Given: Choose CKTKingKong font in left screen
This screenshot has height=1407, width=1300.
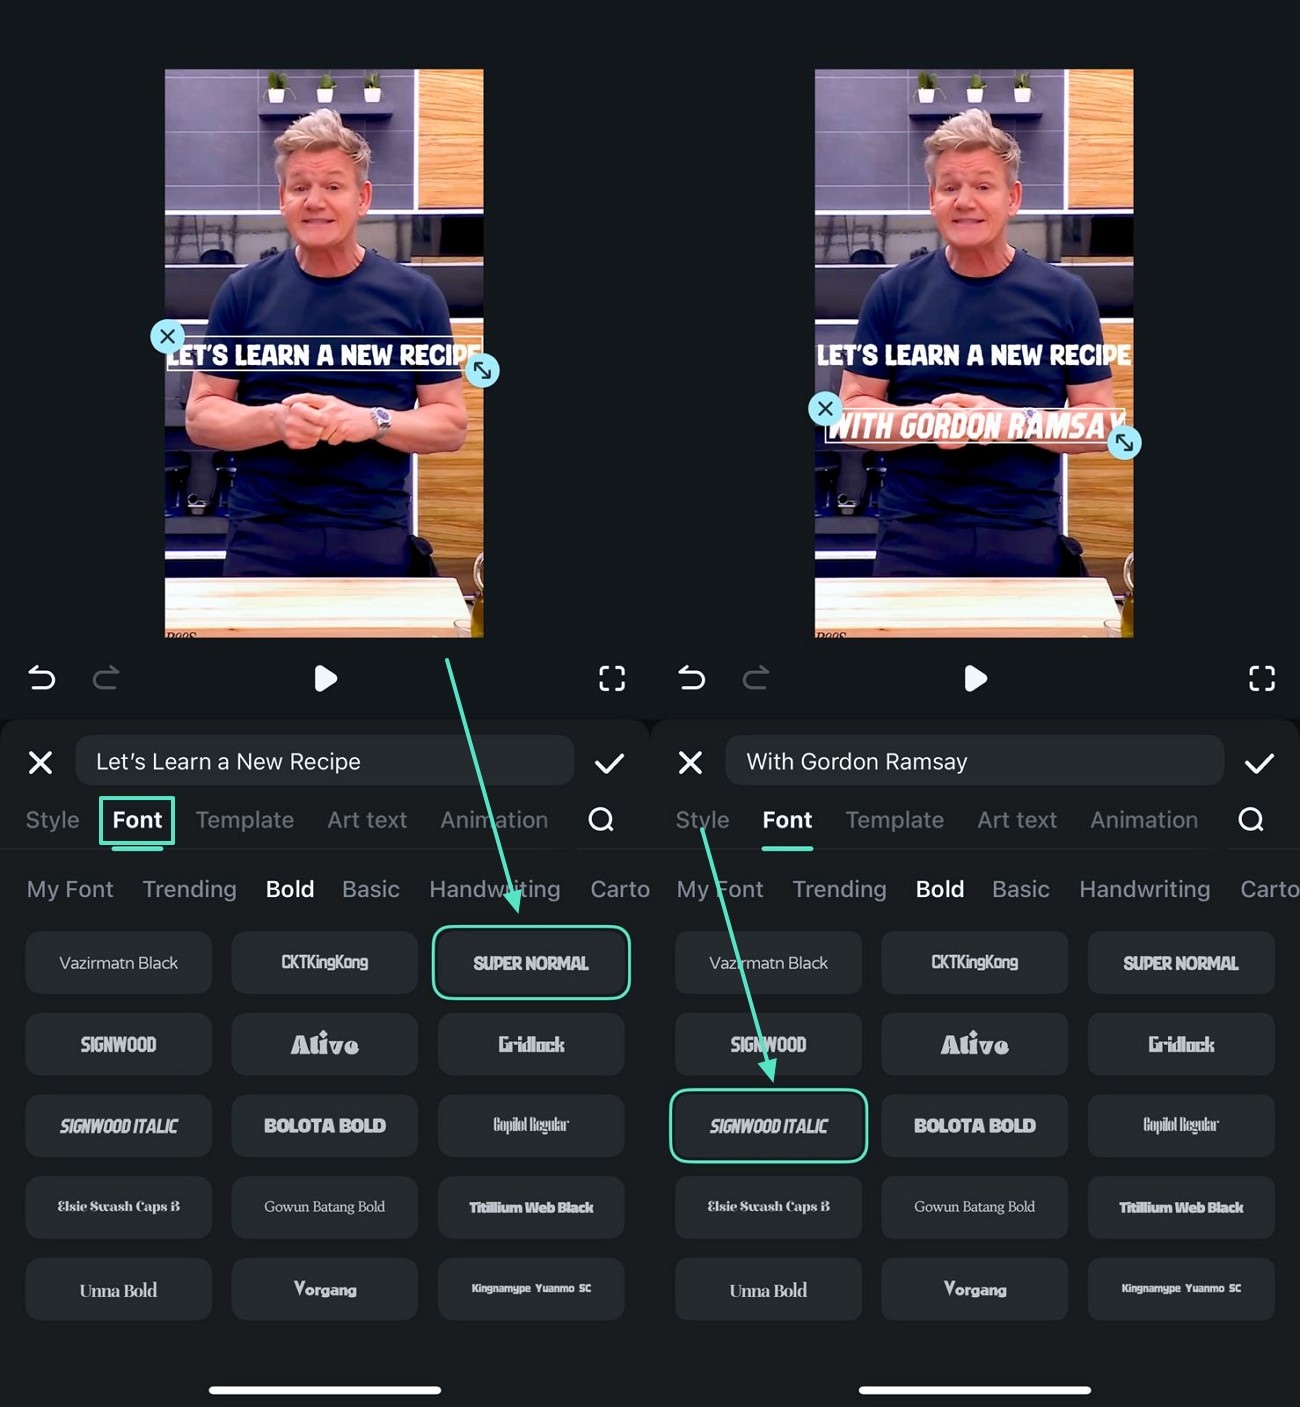Looking at the screenshot, I should point(325,963).
